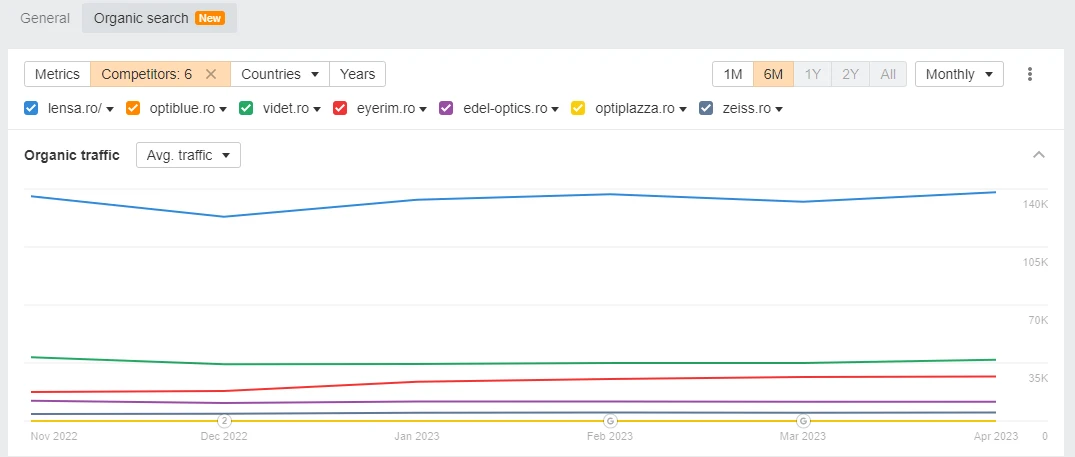Open the optiblue.ro dropdown arrow

pos(223,109)
